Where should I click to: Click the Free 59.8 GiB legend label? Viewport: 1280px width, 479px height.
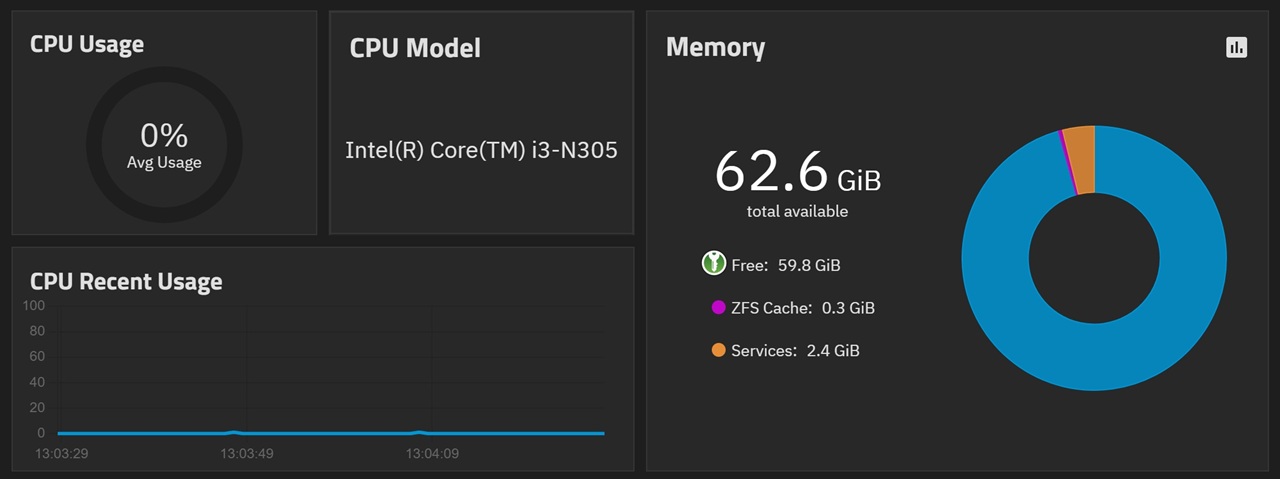786,266
